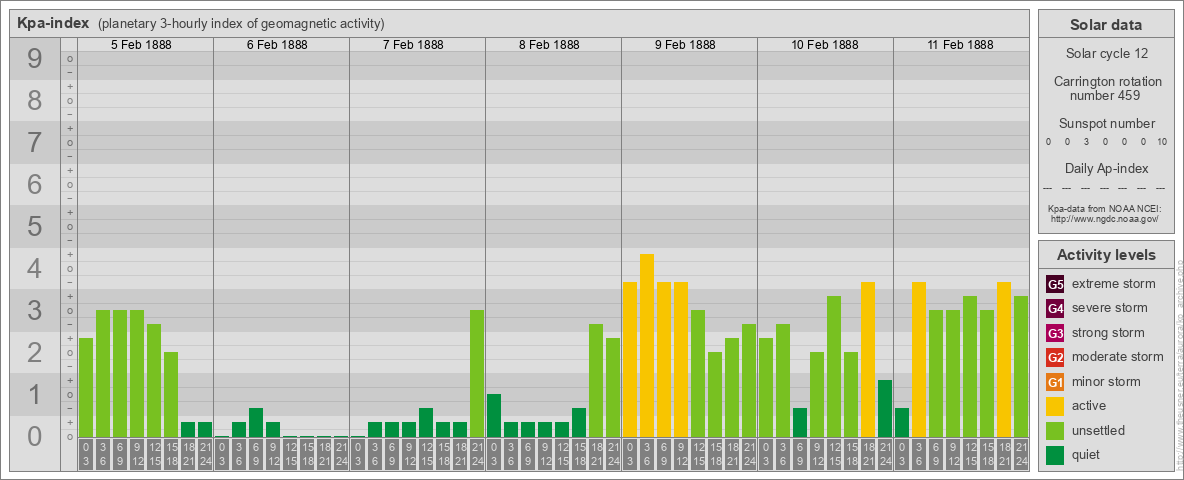
Task: Select the 21-24h green bar on 7 Feb
Action: point(476,374)
